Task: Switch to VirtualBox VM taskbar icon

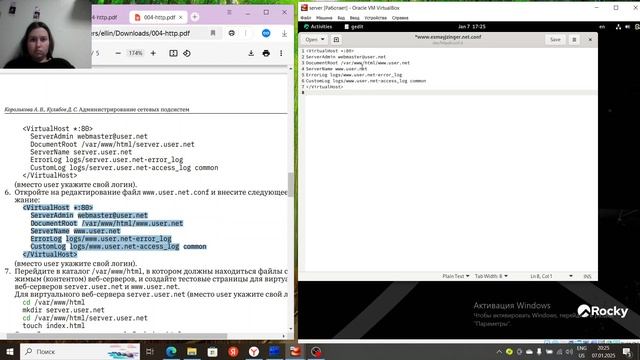Action: [296, 351]
